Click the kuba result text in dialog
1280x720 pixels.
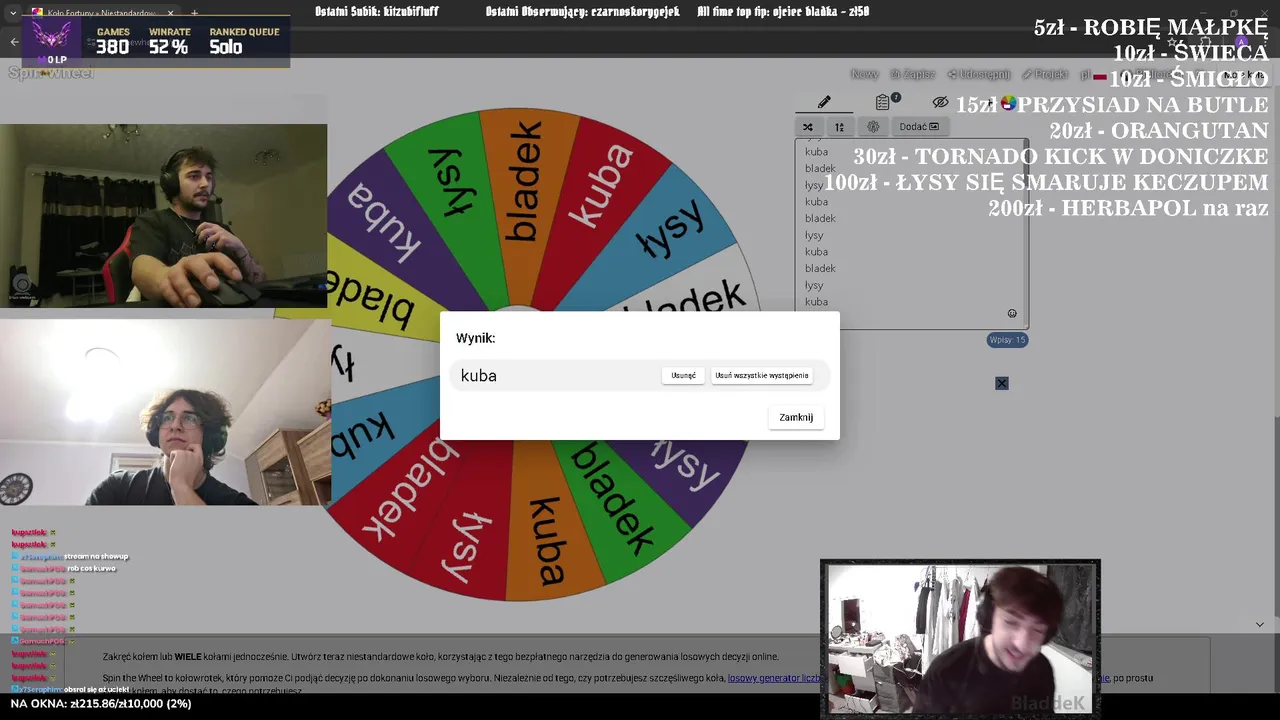[479, 376]
